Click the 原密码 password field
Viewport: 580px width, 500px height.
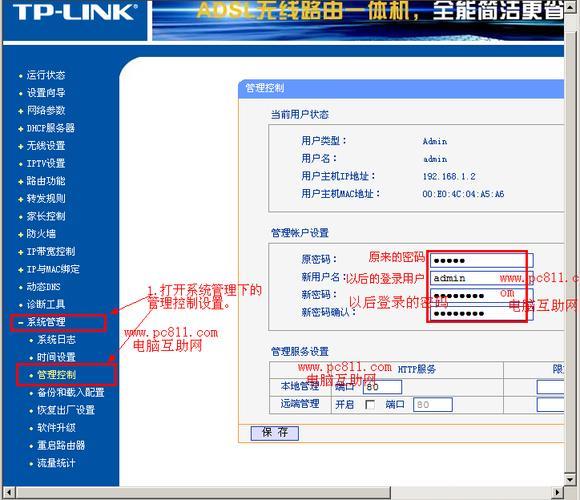tap(481, 260)
